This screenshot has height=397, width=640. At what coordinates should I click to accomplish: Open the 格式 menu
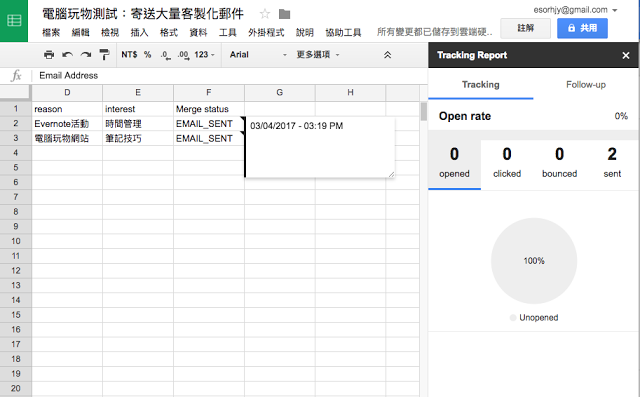(169, 33)
